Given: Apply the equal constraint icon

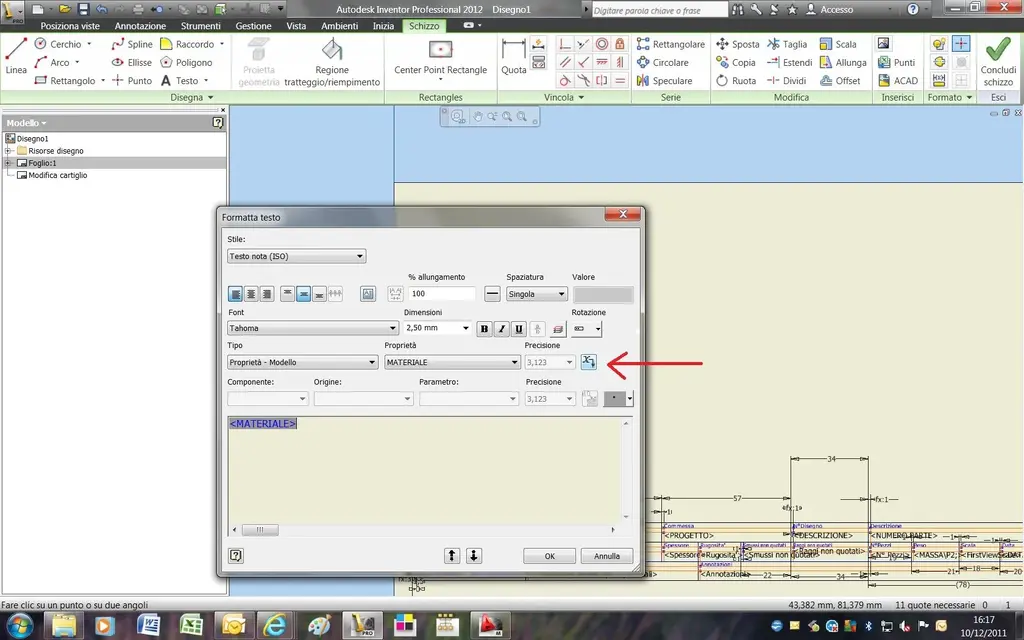Looking at the screenshot, I should (x=619, y=80).
